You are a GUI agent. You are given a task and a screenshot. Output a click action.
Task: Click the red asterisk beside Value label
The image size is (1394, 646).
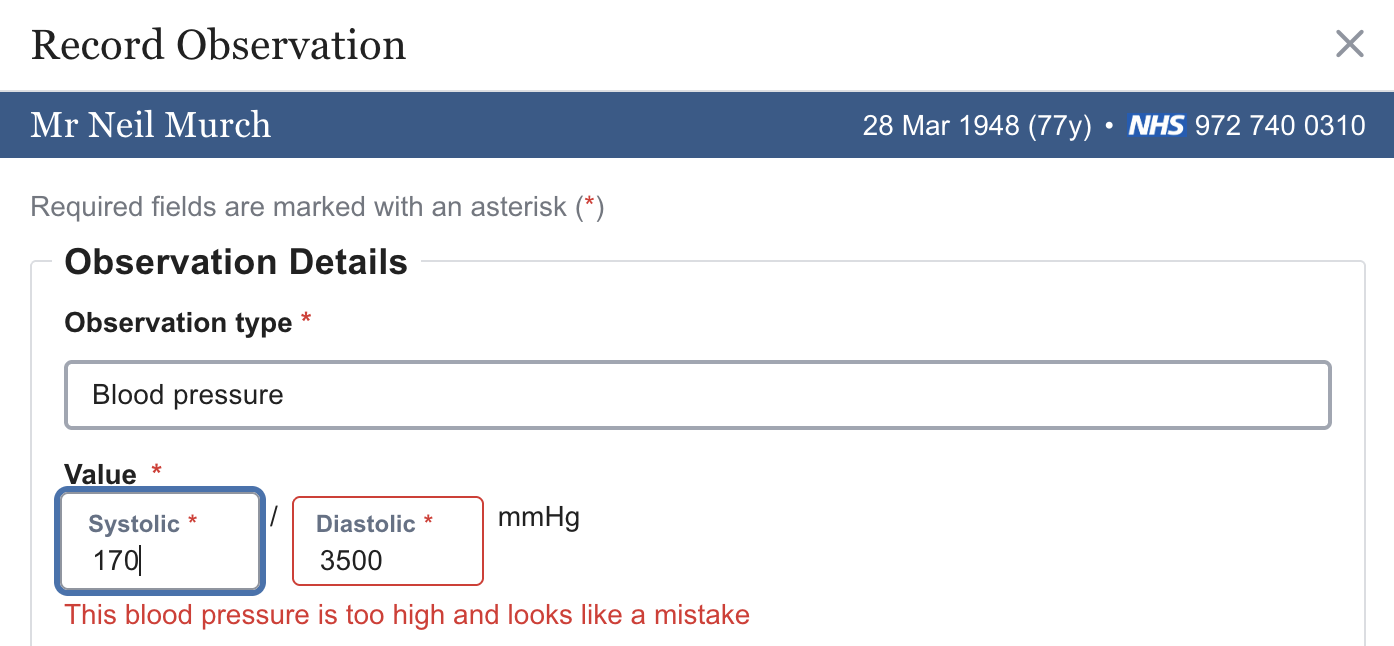point(156,470)
